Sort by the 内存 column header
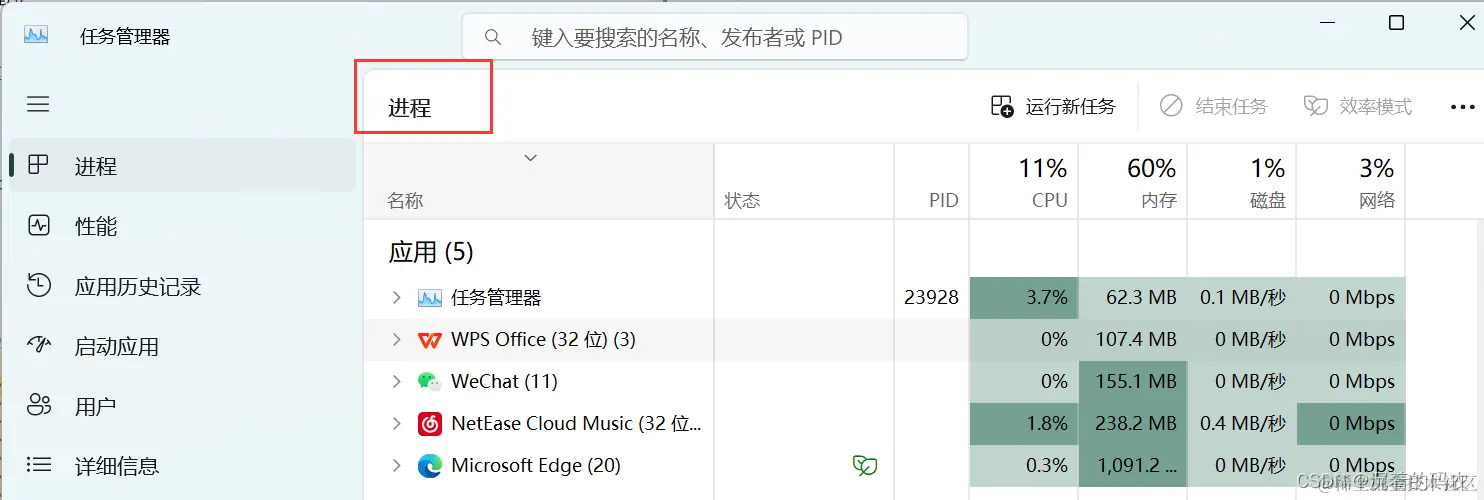 click(1133, 181)
